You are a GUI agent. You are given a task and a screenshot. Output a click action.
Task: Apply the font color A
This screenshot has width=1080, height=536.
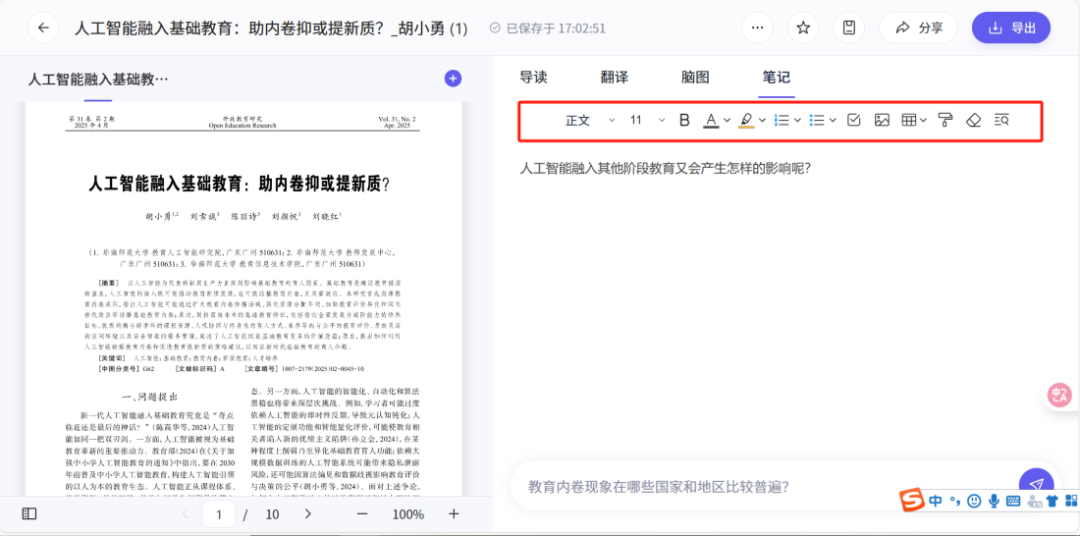coord(711,121)
